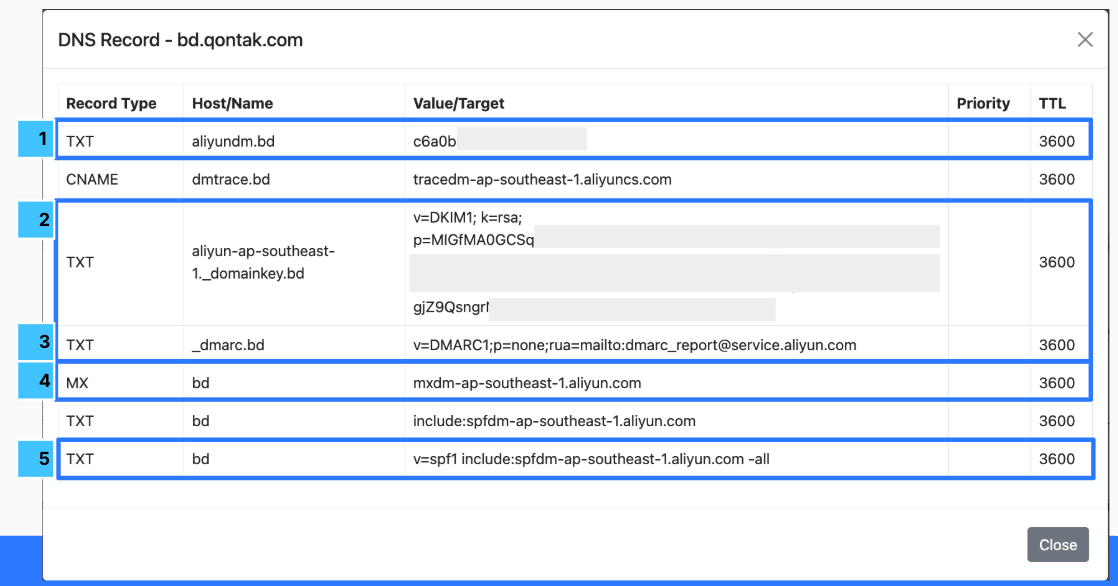Click the TTL column header
The width and height of the screenshot is (1118, 586).
(x=1052, y=103)
